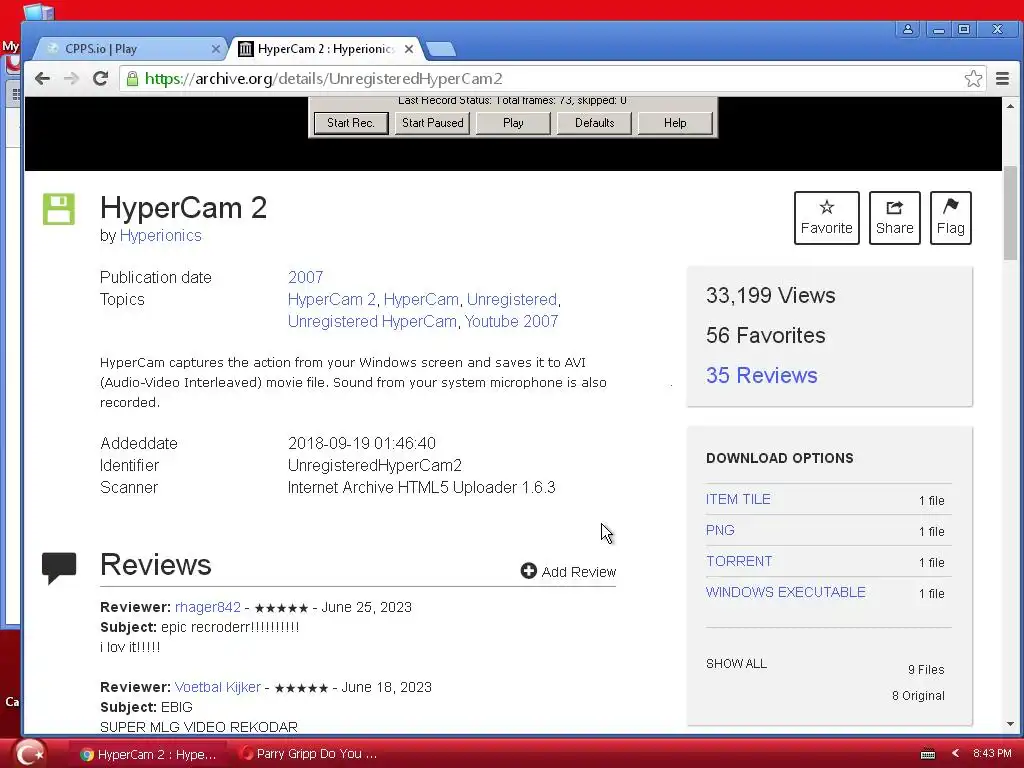Click the green padlock security icon
This screenshot has width=1024, height=768.
pos(133,79)
